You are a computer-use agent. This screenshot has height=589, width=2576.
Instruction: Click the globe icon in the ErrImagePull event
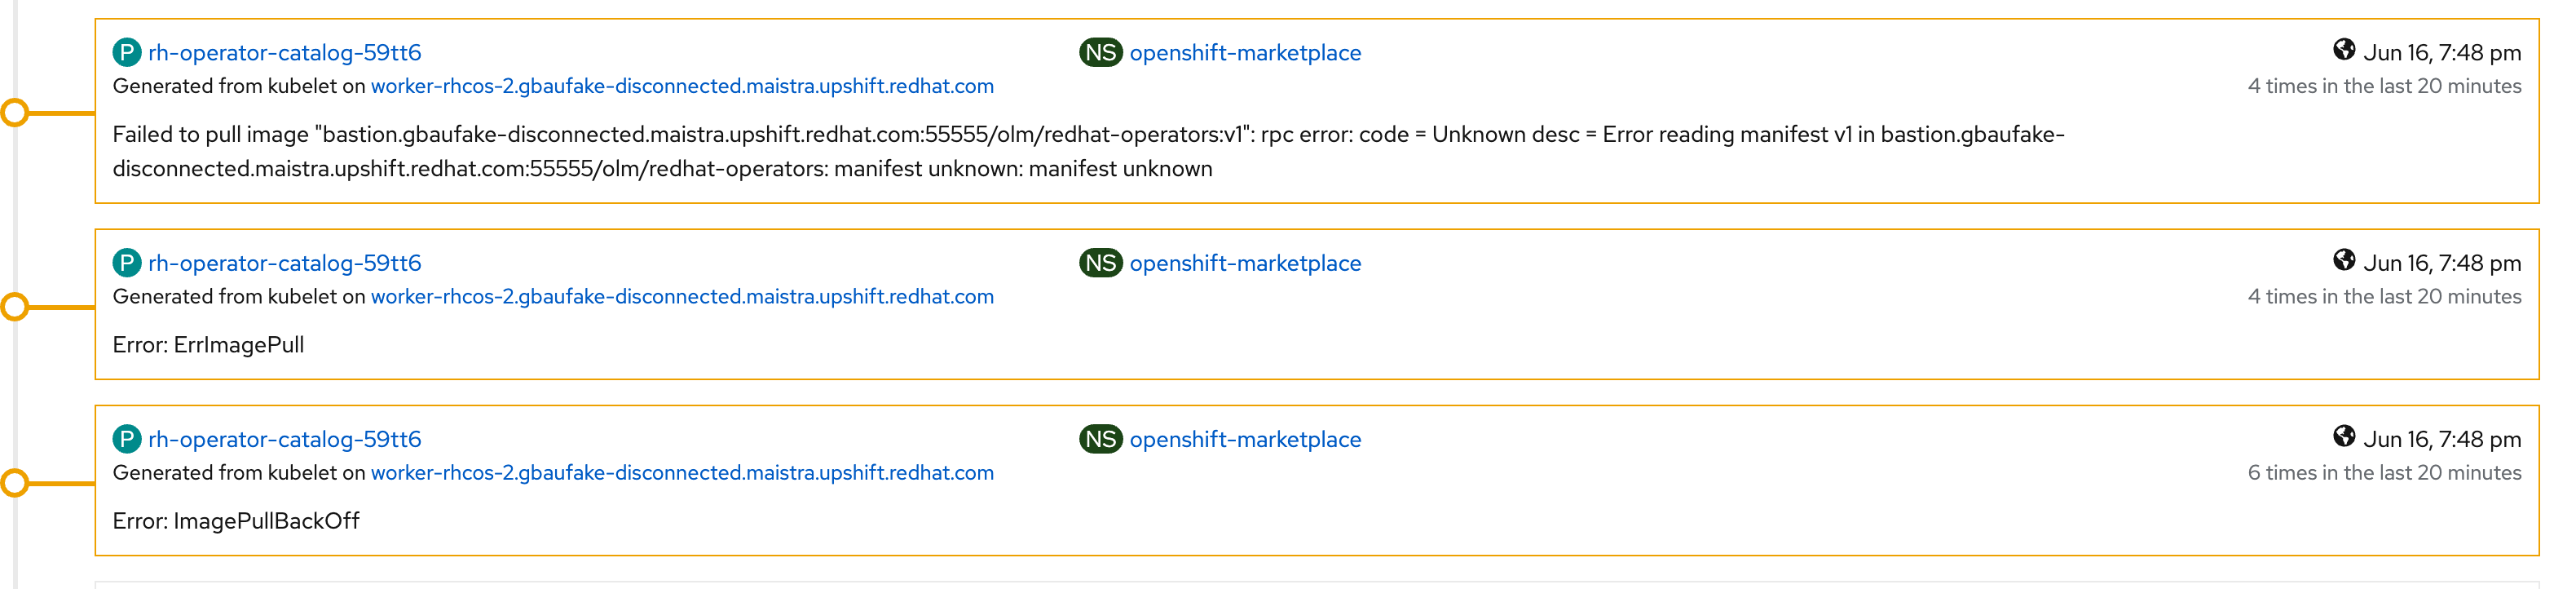pyautogui.click(x=2343, y=260)
